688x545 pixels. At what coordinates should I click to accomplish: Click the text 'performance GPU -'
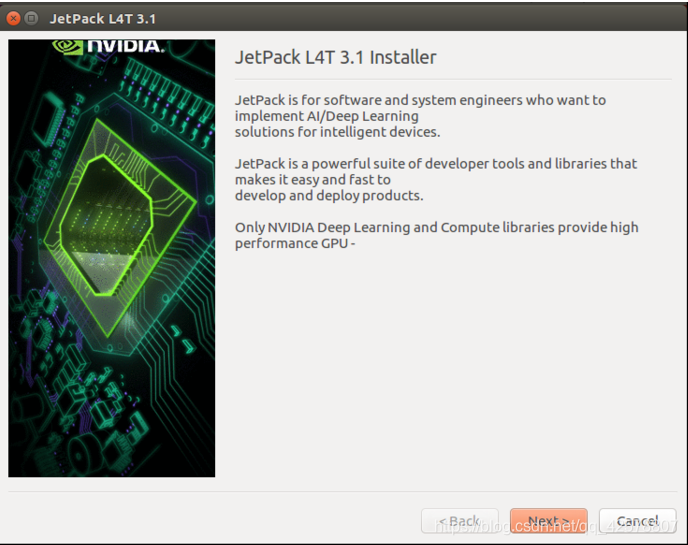click(295, 244)
